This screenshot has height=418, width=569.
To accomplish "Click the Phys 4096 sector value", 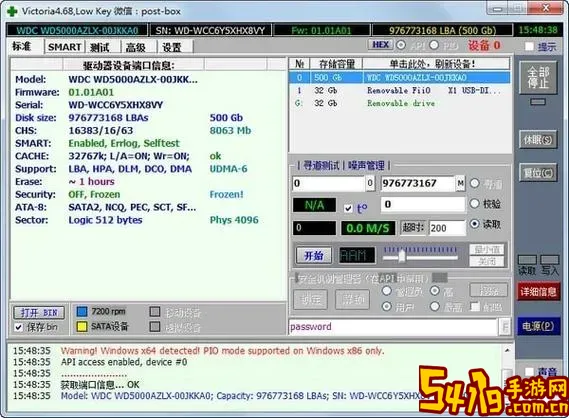I will tap(234, 220).
